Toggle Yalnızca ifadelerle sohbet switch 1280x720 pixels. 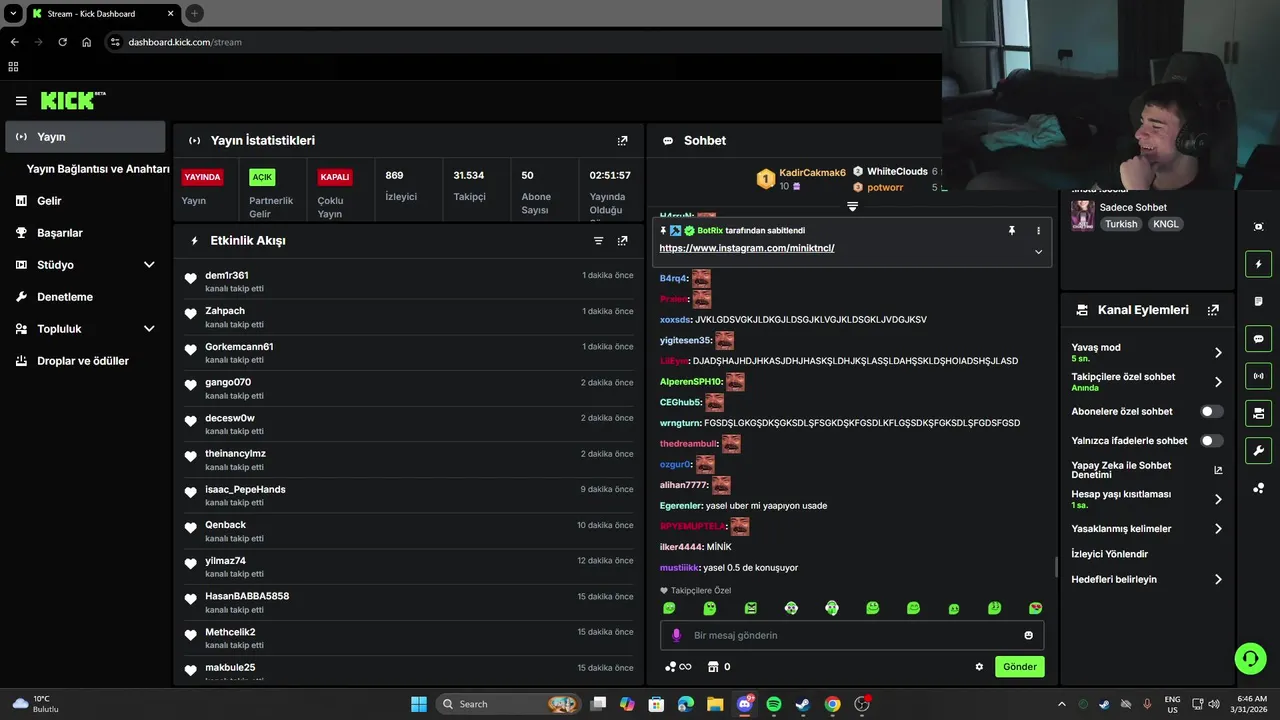click(x=1212, y=441)
